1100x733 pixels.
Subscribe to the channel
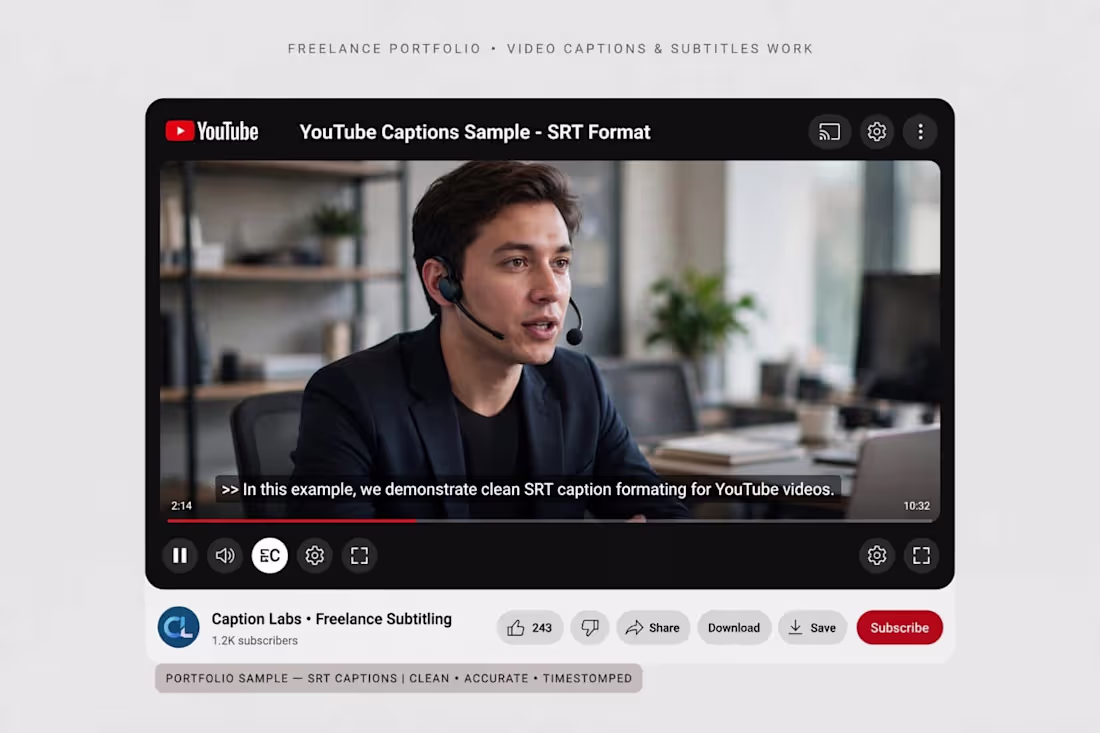899,628
